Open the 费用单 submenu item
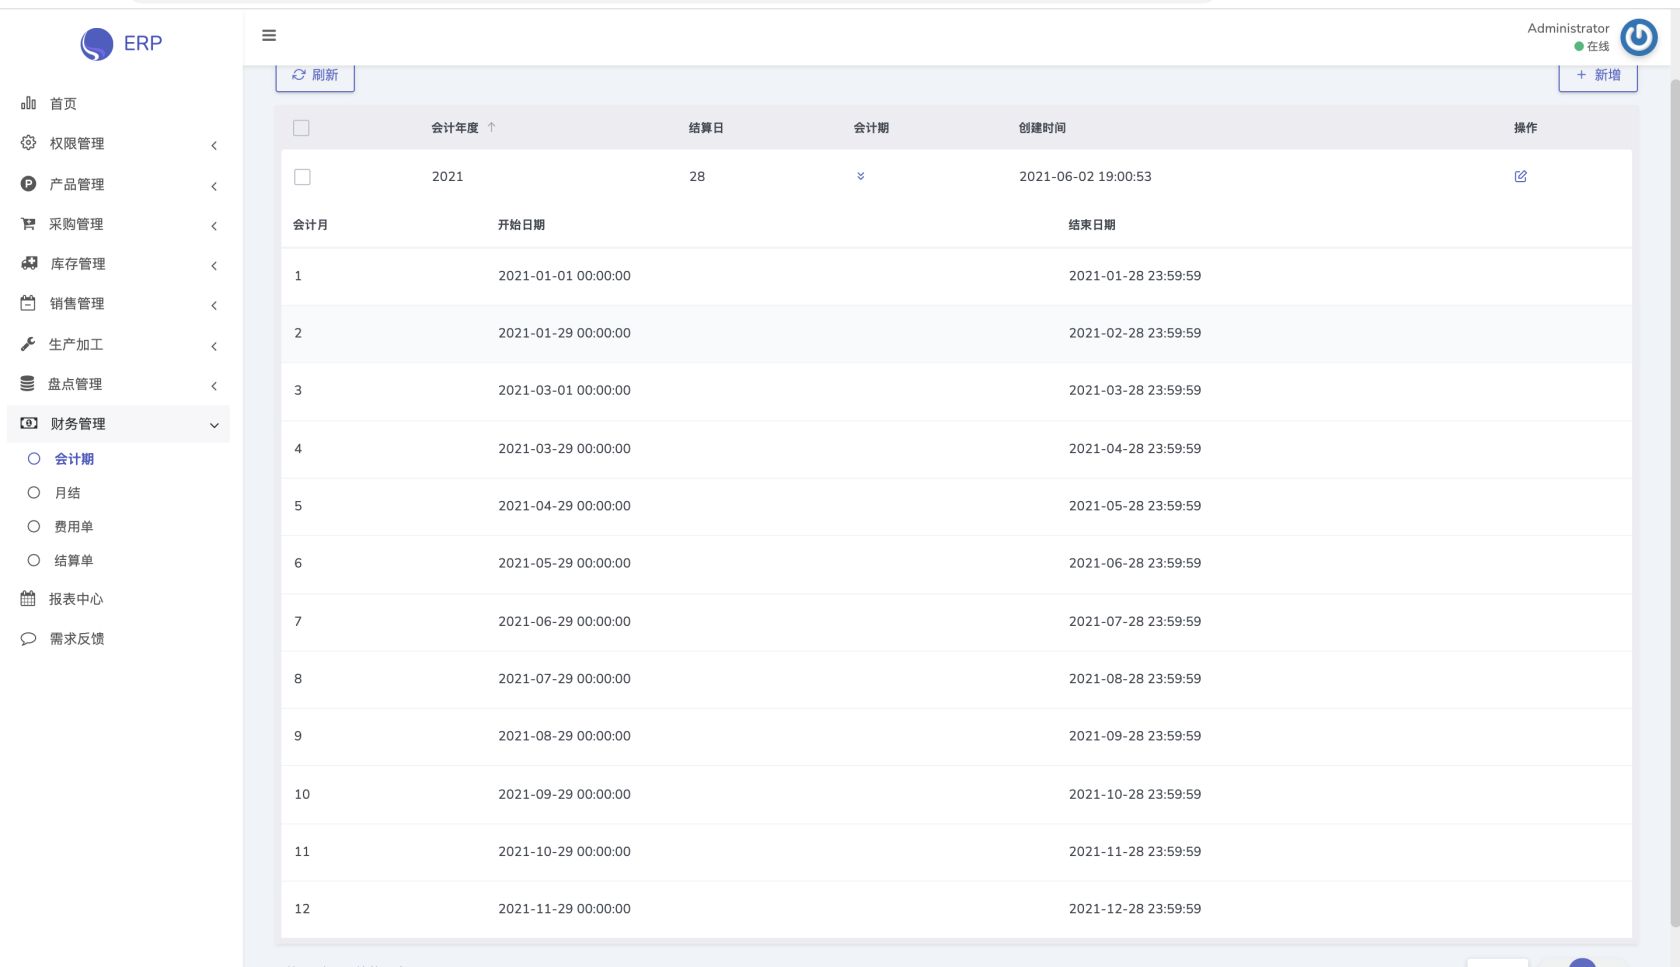The height and width of the screenshot is (967, 1680). coord(74,526)
